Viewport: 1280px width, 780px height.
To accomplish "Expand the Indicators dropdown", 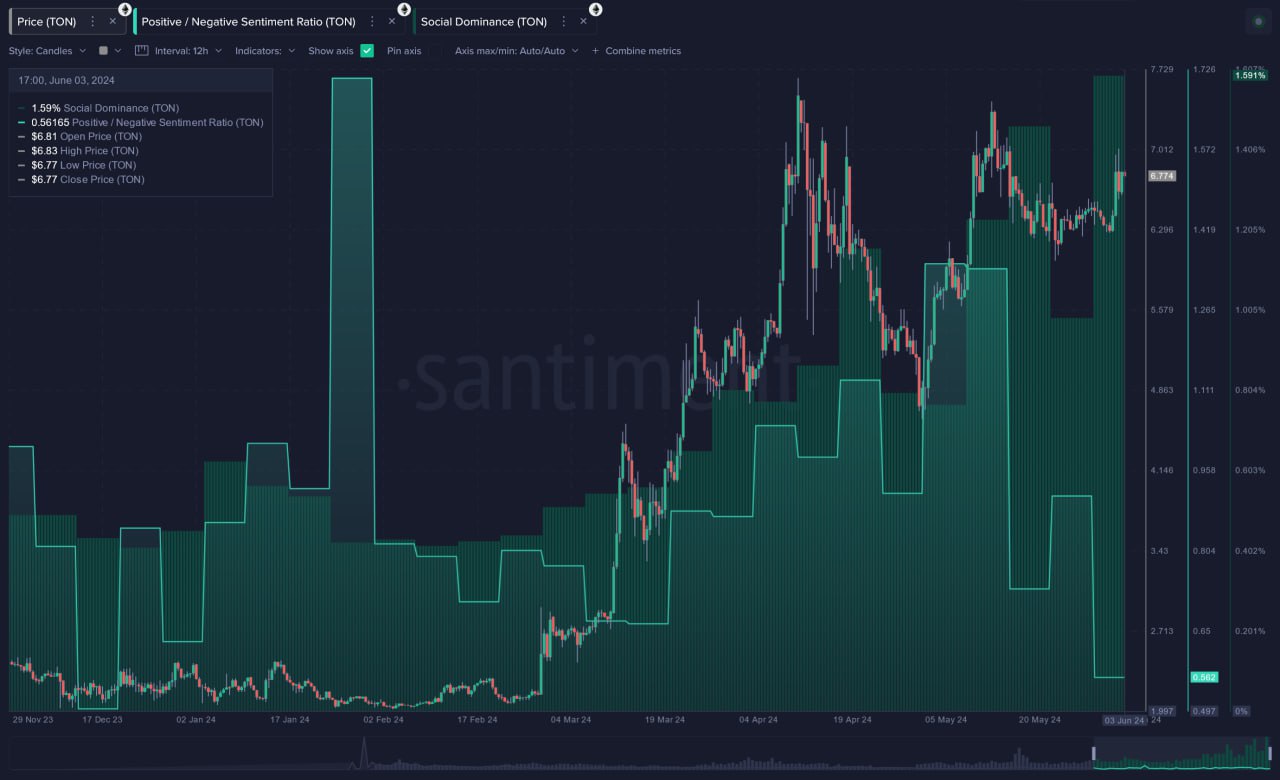I will pos(265,50).
